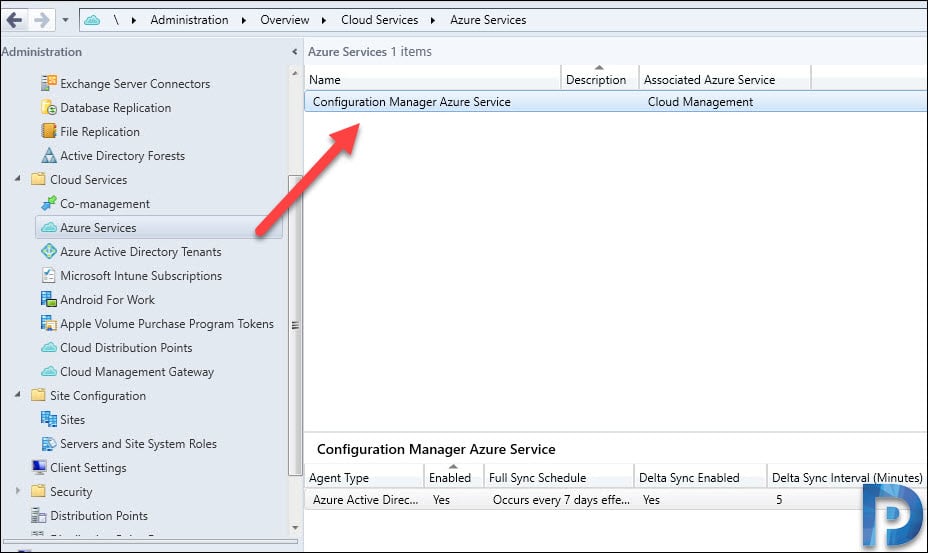The height and width of the screenshot is (553, 928).
Task: Open Co-management node
Action: pyautogui.click(x=105, y=204)
